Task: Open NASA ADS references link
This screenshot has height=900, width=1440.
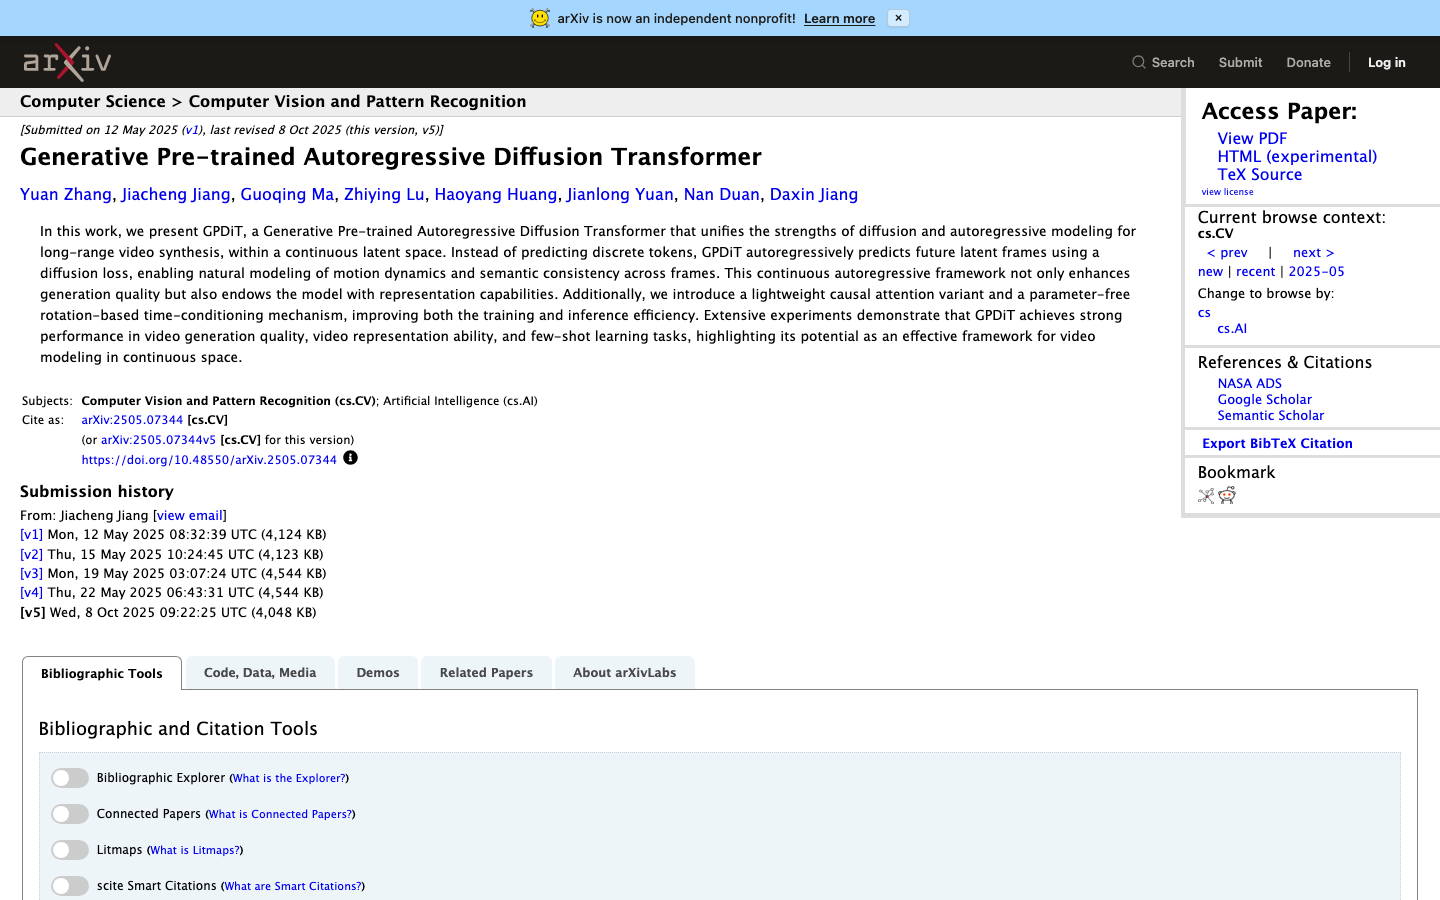Action: (1249, 383)
